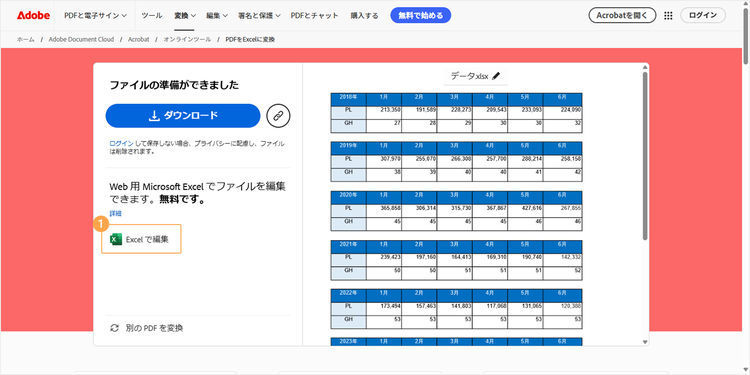Viewport: 750px width, 375px height.
Task: Click the value 258,158 in the 2019 table
Action: pos(570,158)
